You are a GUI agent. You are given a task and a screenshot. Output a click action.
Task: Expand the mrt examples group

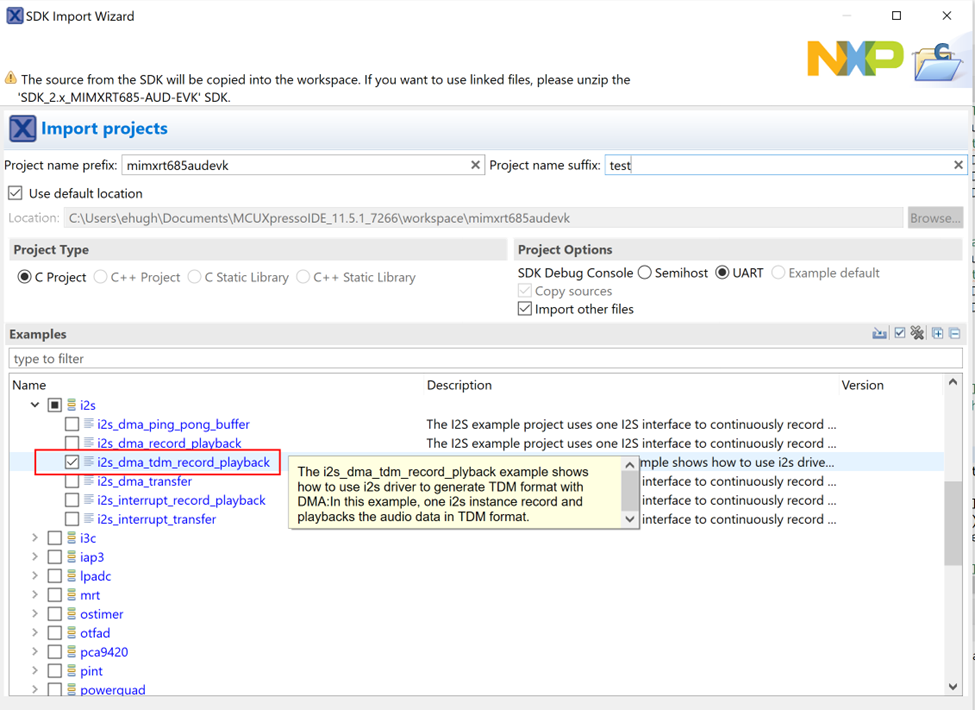point(35,595)
